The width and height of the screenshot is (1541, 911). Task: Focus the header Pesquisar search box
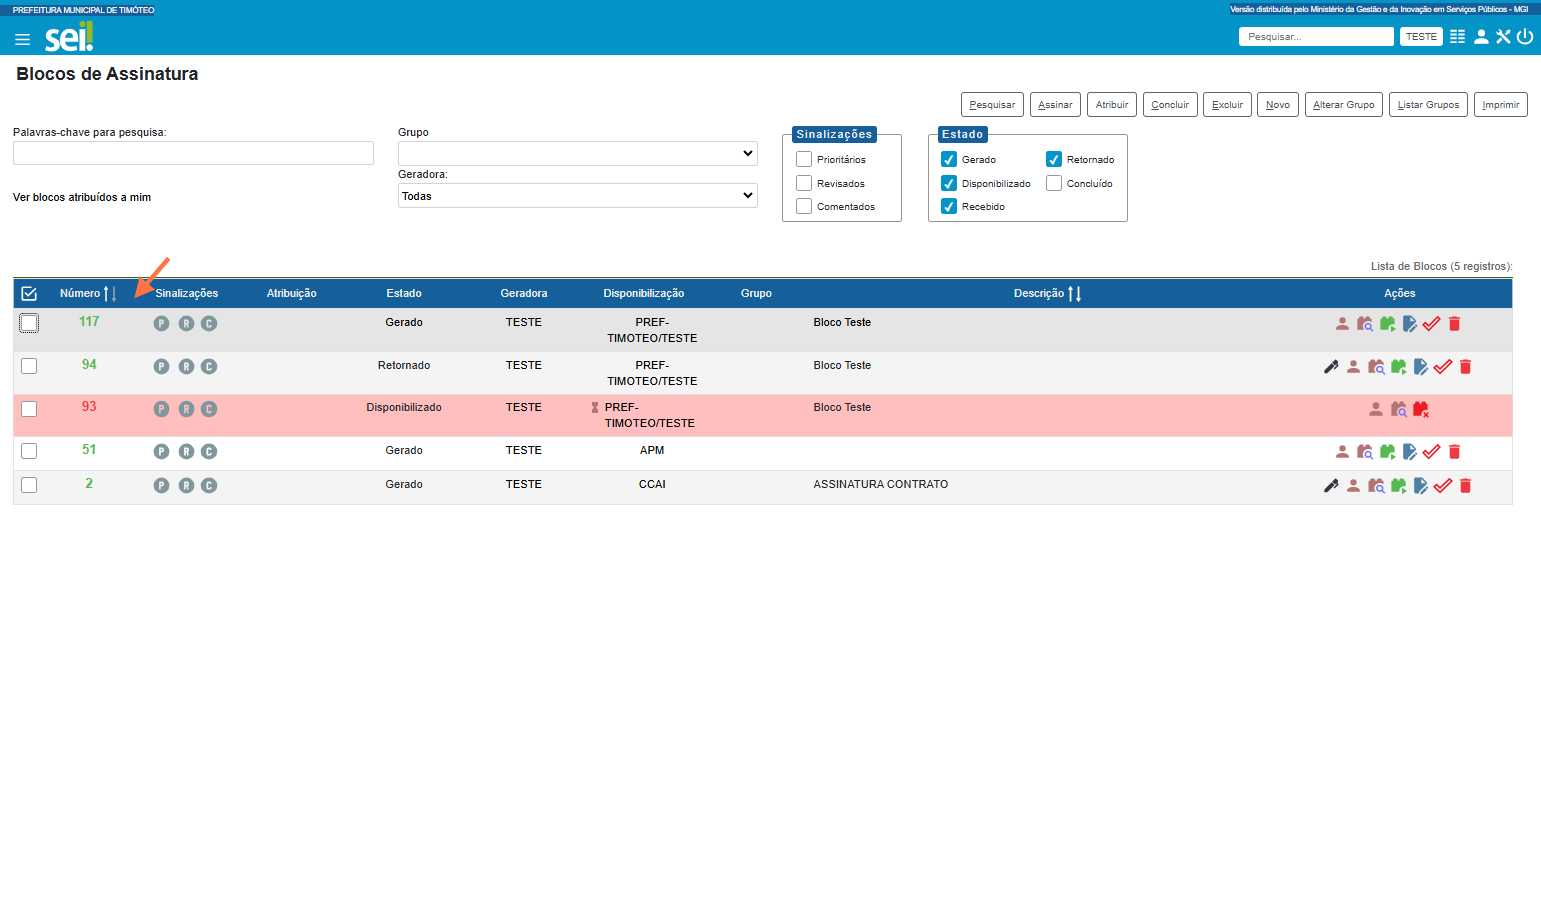1316,37
